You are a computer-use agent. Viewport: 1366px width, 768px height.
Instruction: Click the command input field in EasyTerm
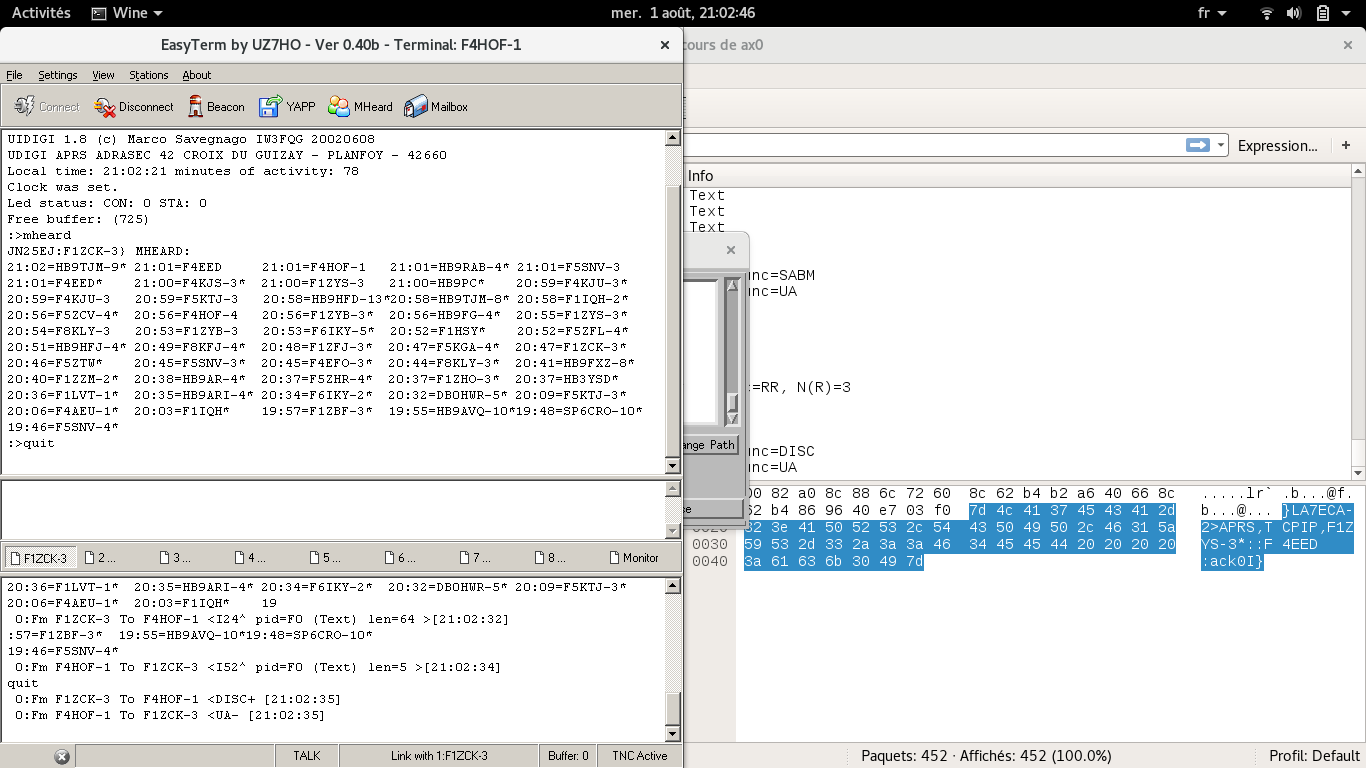click(332, 510)
